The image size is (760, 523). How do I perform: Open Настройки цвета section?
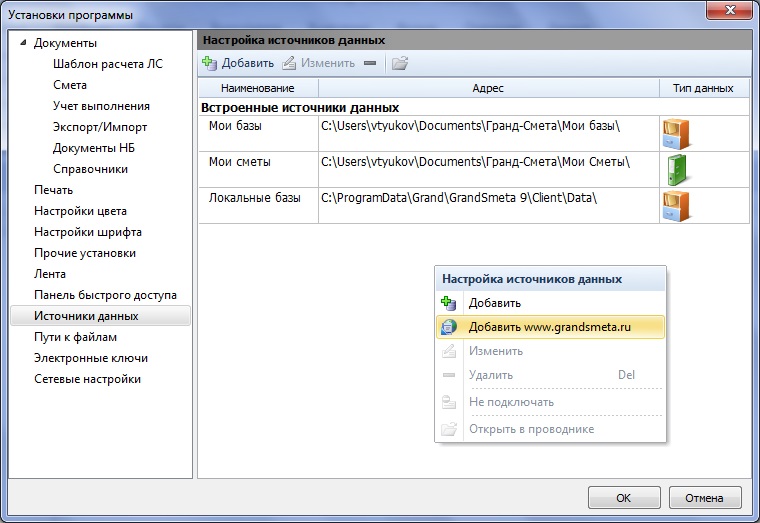tap(80, 211)
